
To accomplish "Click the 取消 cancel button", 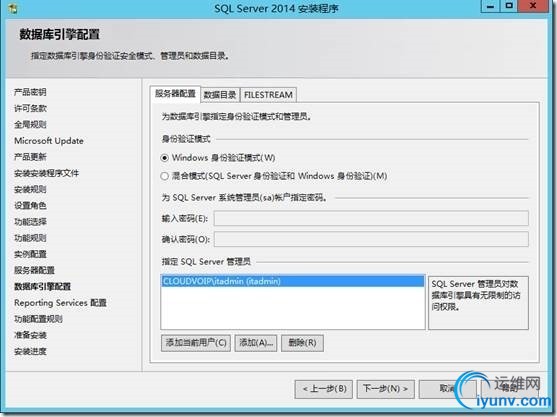I will [x=448, y=389].
